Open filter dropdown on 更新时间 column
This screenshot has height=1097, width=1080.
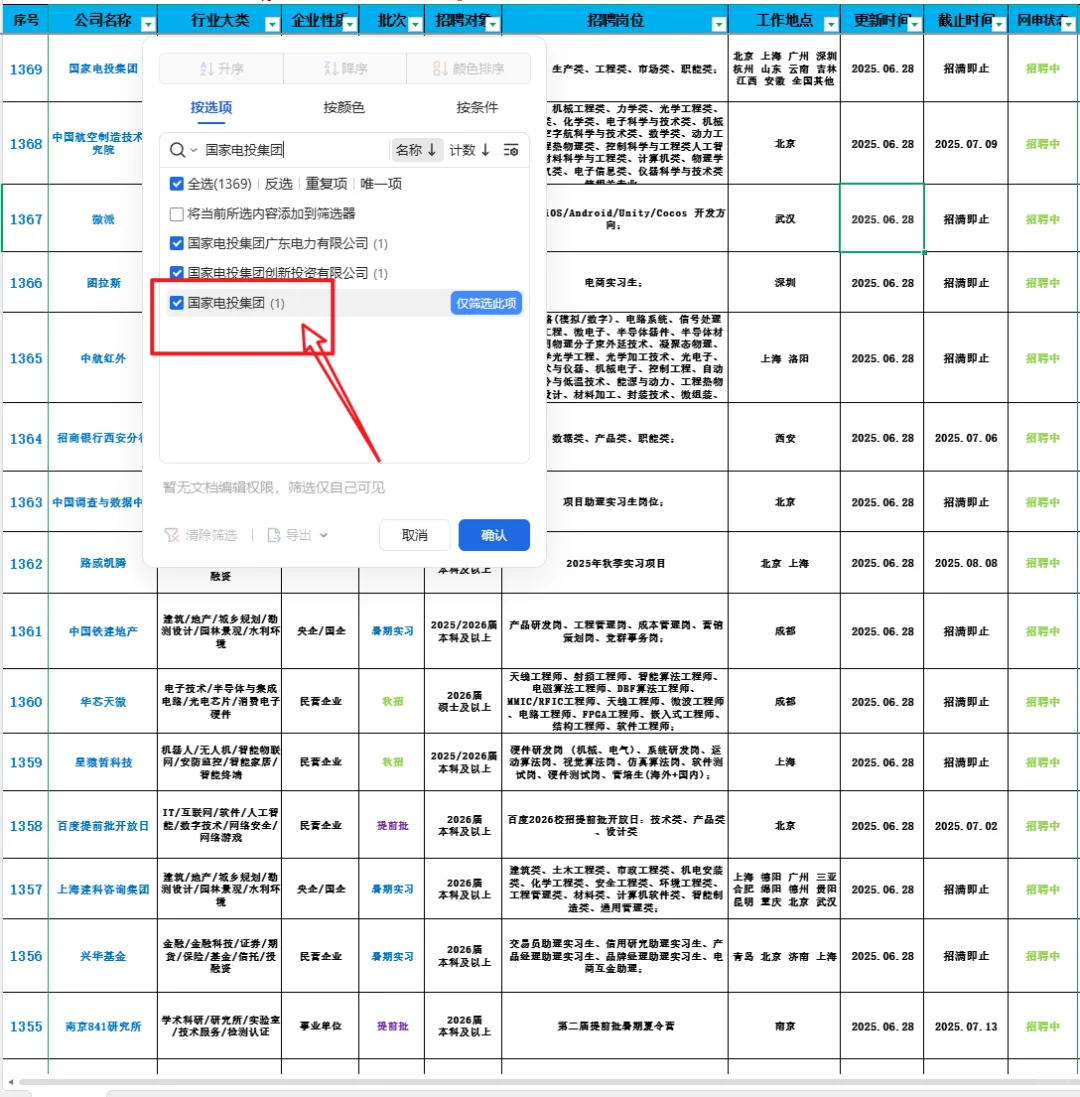click(x=915, y=24)
